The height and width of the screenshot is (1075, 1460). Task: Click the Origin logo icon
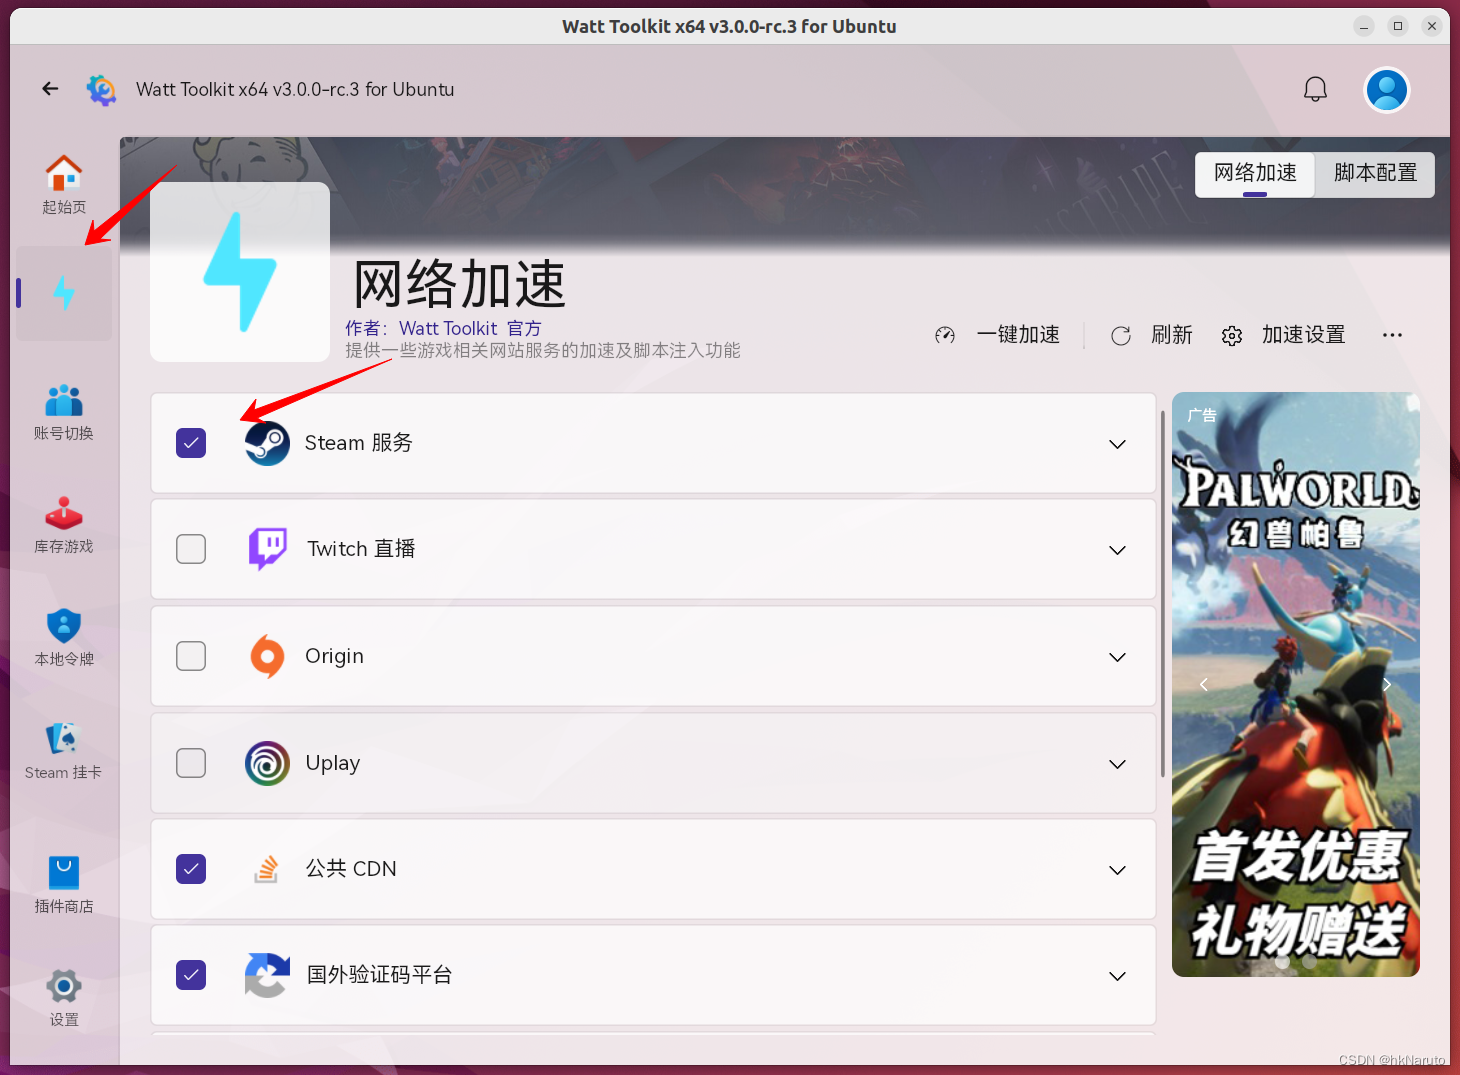click(267, 656)
